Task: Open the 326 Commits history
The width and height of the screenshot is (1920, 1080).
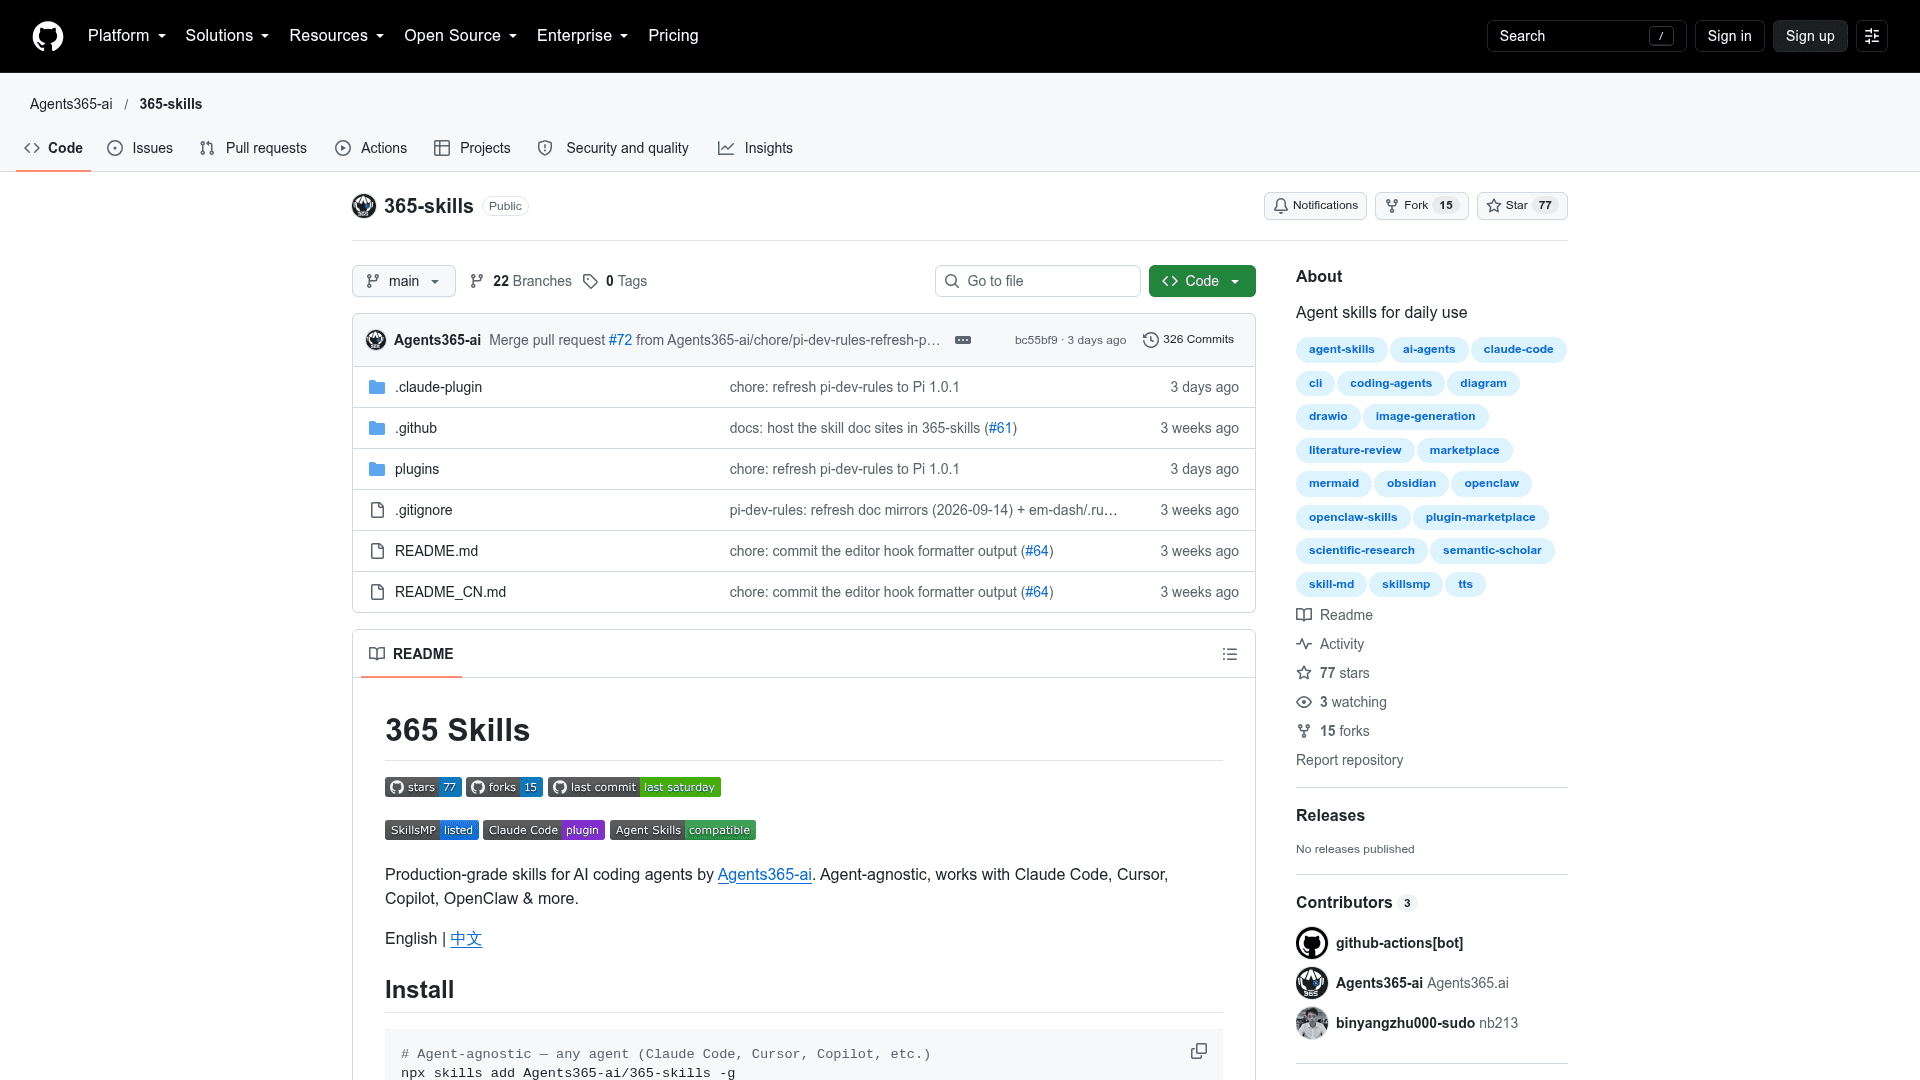Action: [x=1188, y=340]
